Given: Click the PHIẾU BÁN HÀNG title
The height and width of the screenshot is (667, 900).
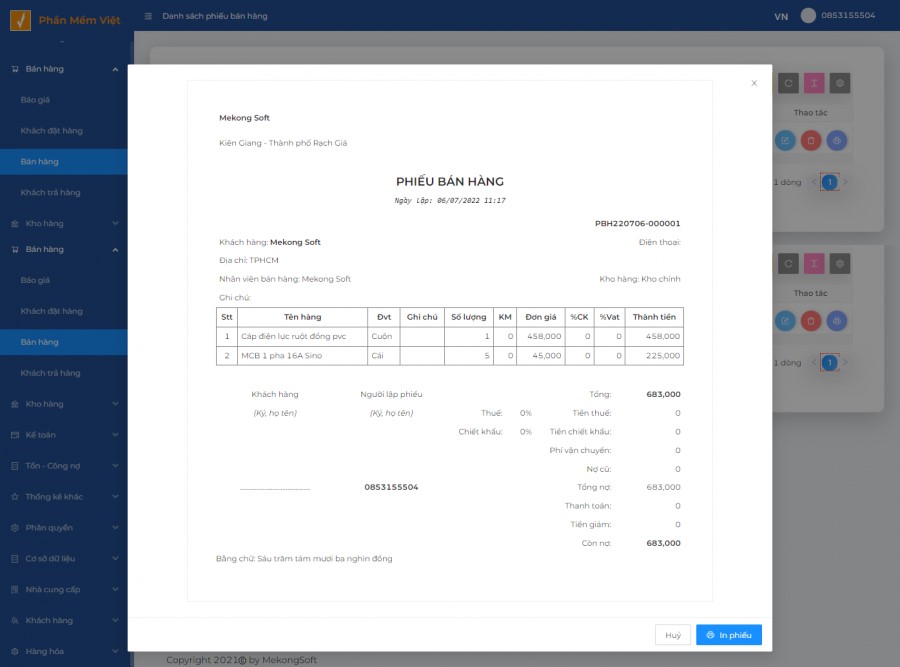Looking at the screenshot, I should 450,181.
